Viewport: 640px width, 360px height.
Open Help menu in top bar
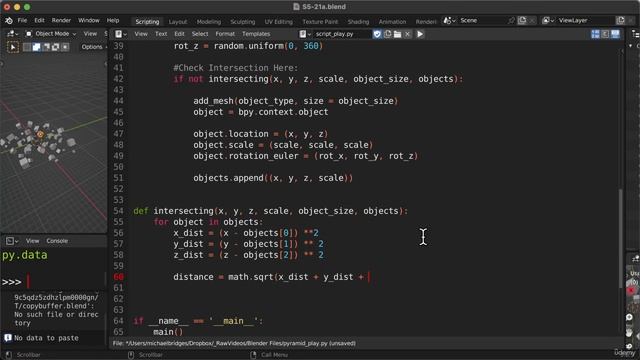(113, 20)
